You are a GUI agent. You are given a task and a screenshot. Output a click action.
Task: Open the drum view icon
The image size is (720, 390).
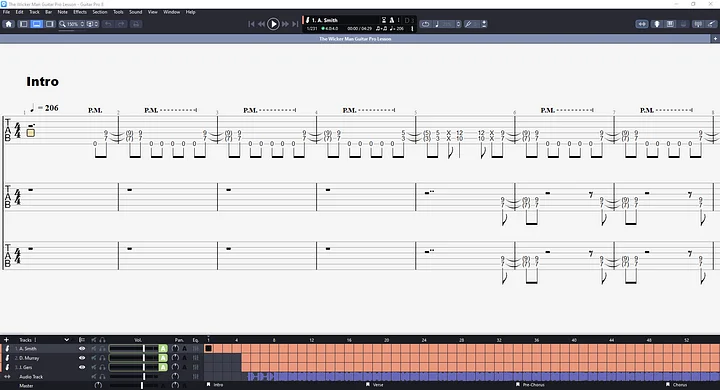(684, 24)
